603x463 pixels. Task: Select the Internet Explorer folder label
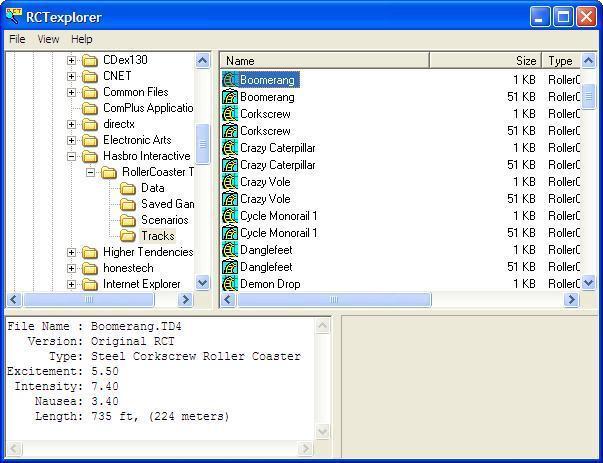[x=142, y=284]
